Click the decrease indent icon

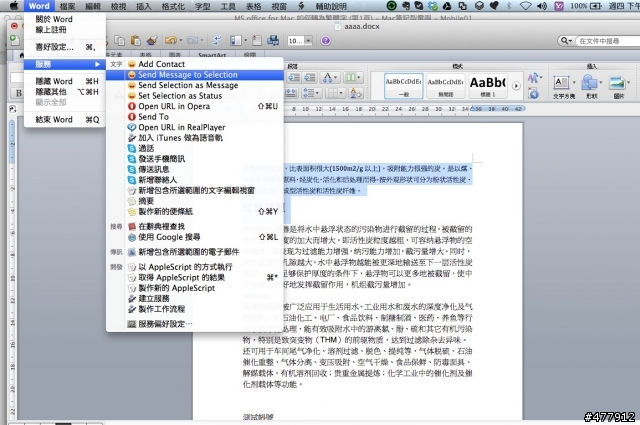[x=294, y=78]
